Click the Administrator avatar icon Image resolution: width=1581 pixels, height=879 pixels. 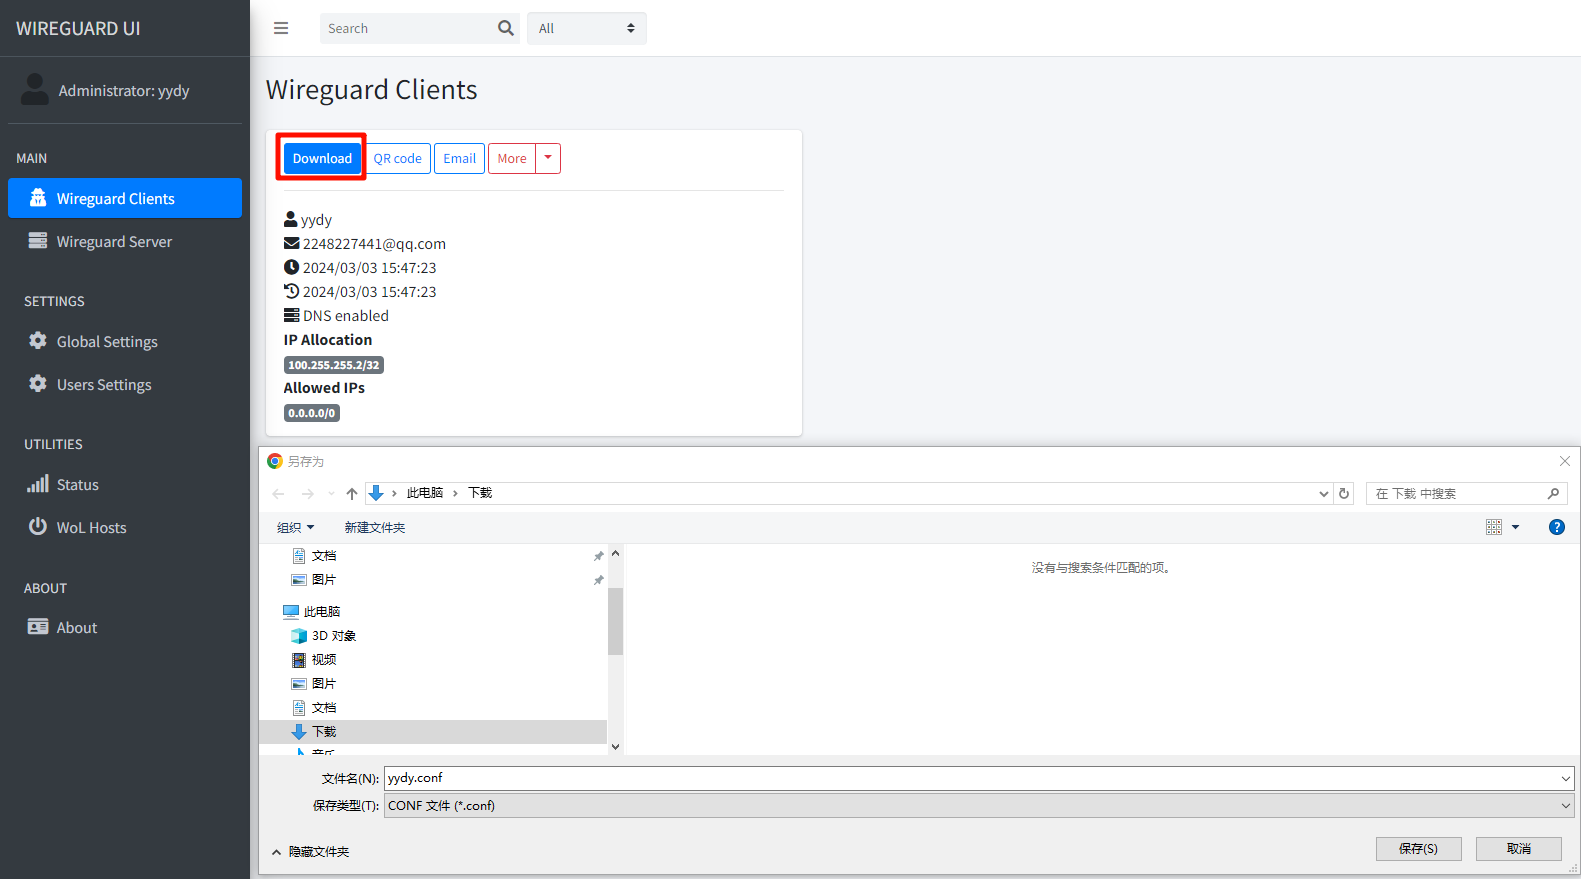click(35, 89)
